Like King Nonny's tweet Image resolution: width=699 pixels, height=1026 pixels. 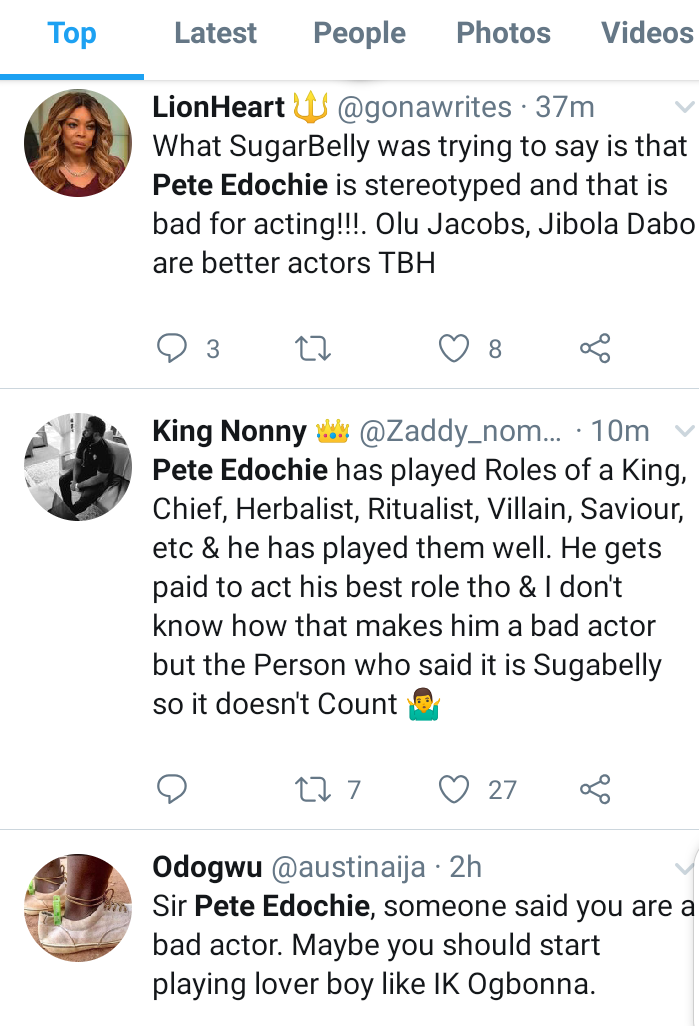[455, 789]
